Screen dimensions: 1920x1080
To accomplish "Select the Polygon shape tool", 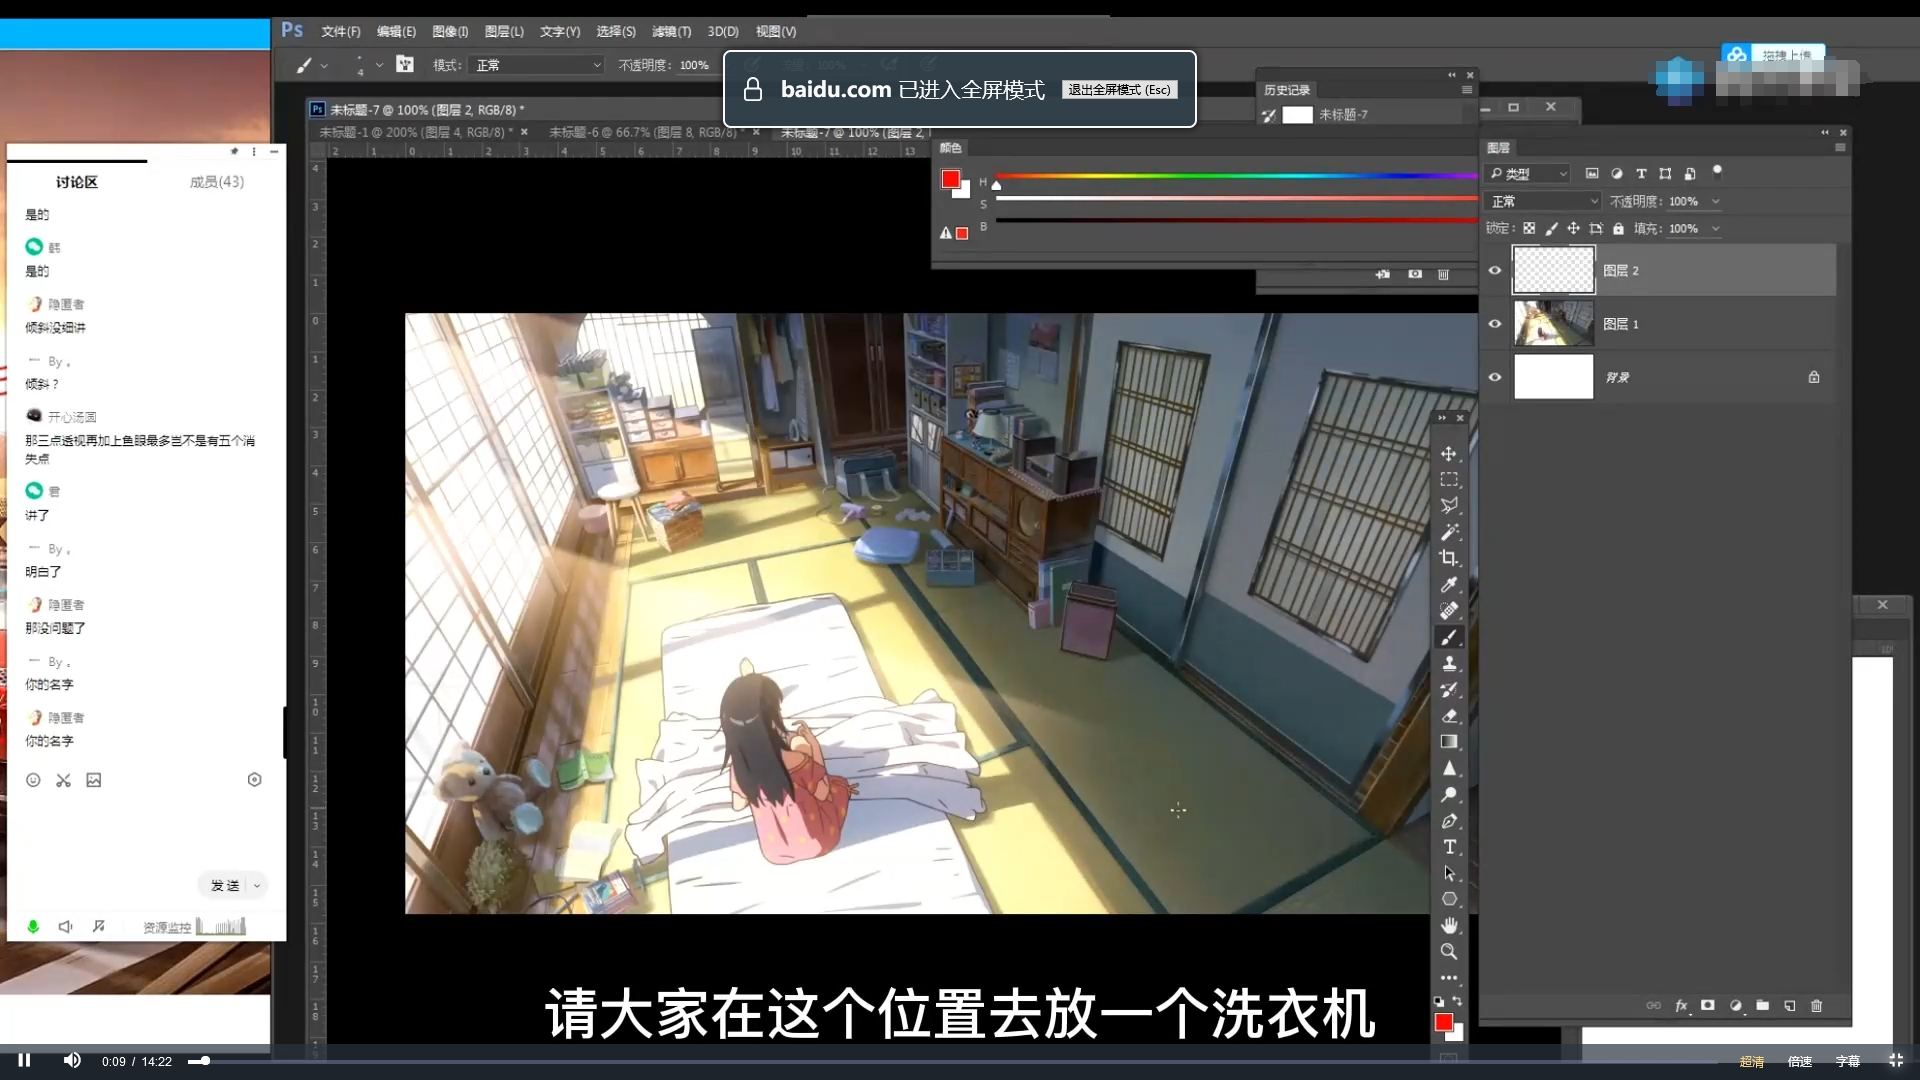I will coord(1448,899).
